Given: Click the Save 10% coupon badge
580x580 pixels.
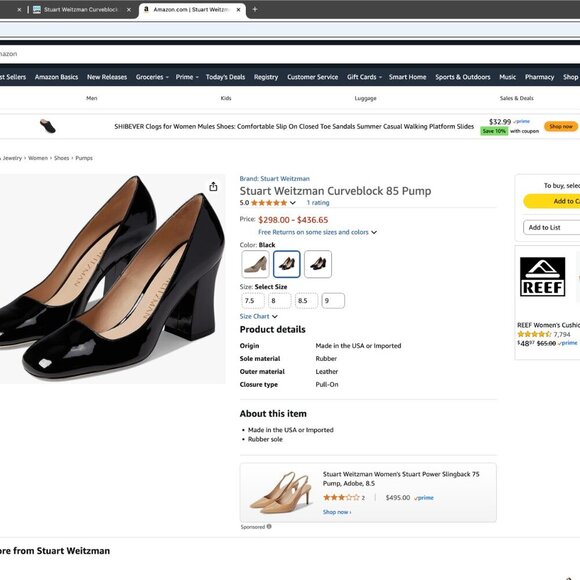Looking at the screenshot, I should point(494,131).
